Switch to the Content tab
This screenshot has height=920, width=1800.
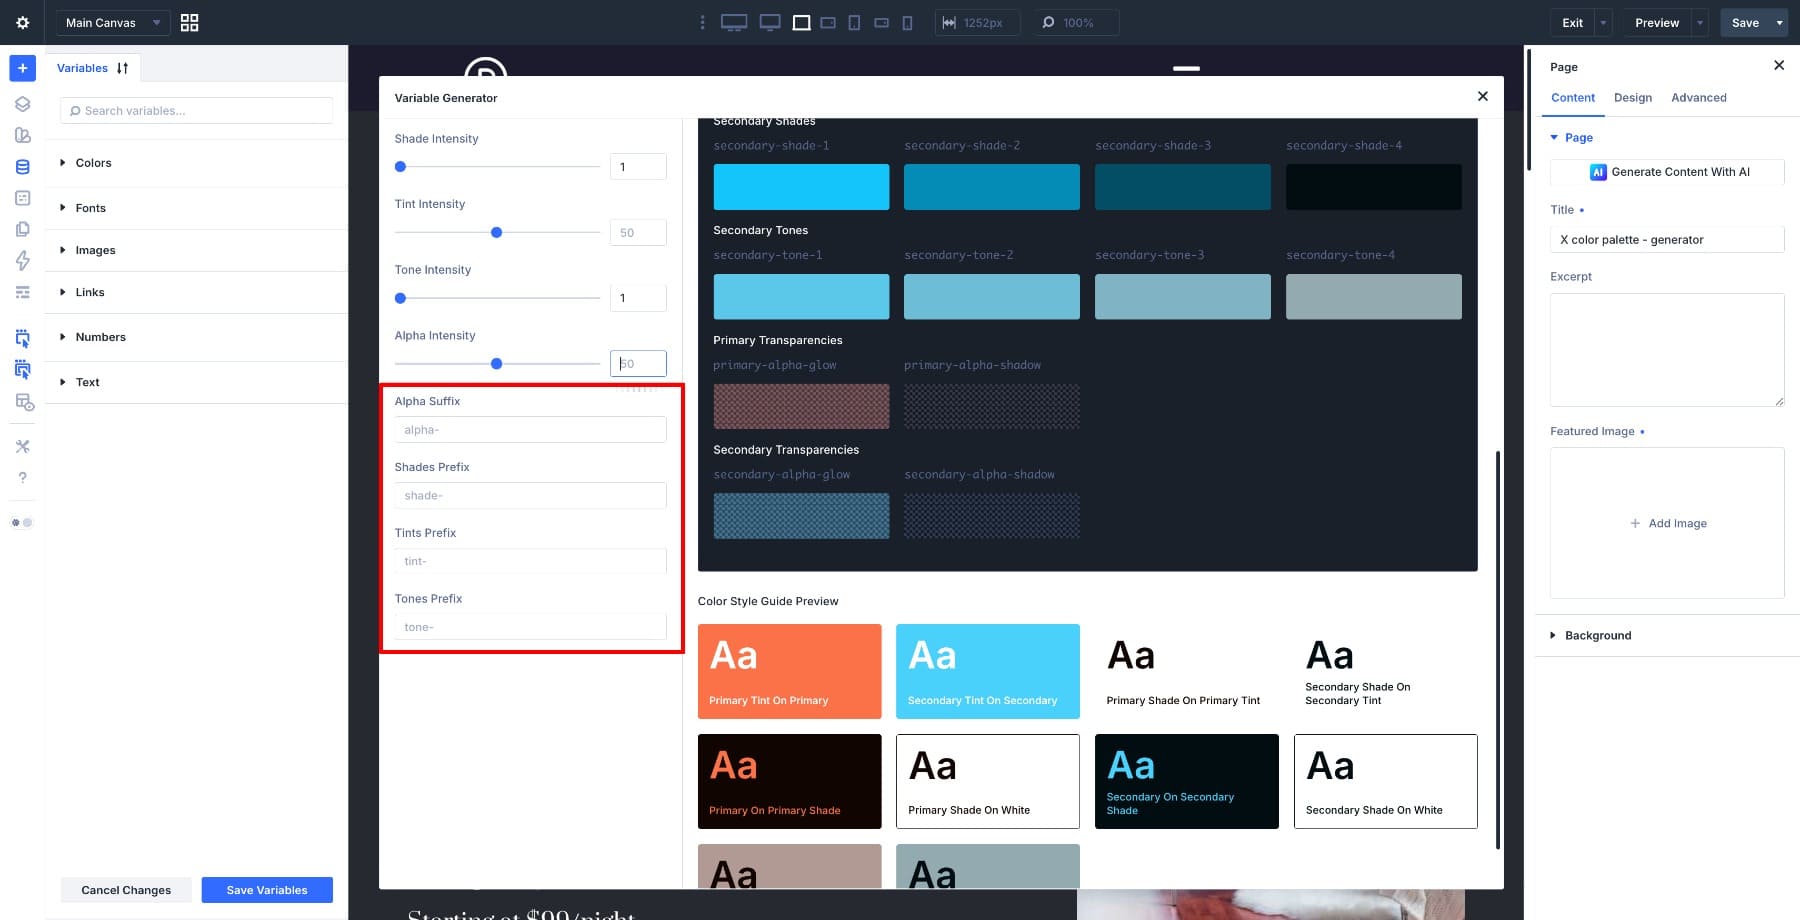1573,98
